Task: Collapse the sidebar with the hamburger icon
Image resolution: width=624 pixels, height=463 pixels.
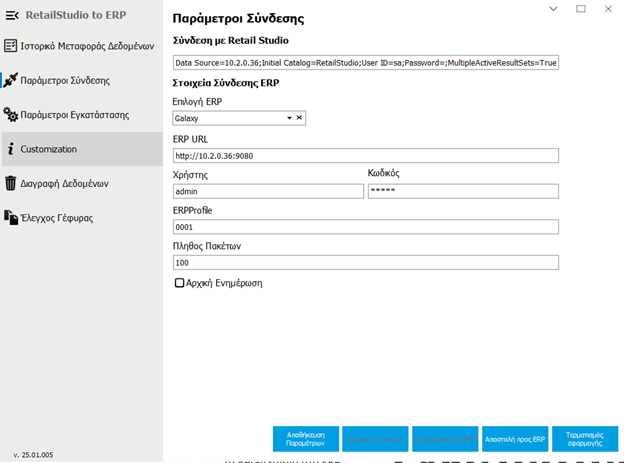Action: point(11,15)
